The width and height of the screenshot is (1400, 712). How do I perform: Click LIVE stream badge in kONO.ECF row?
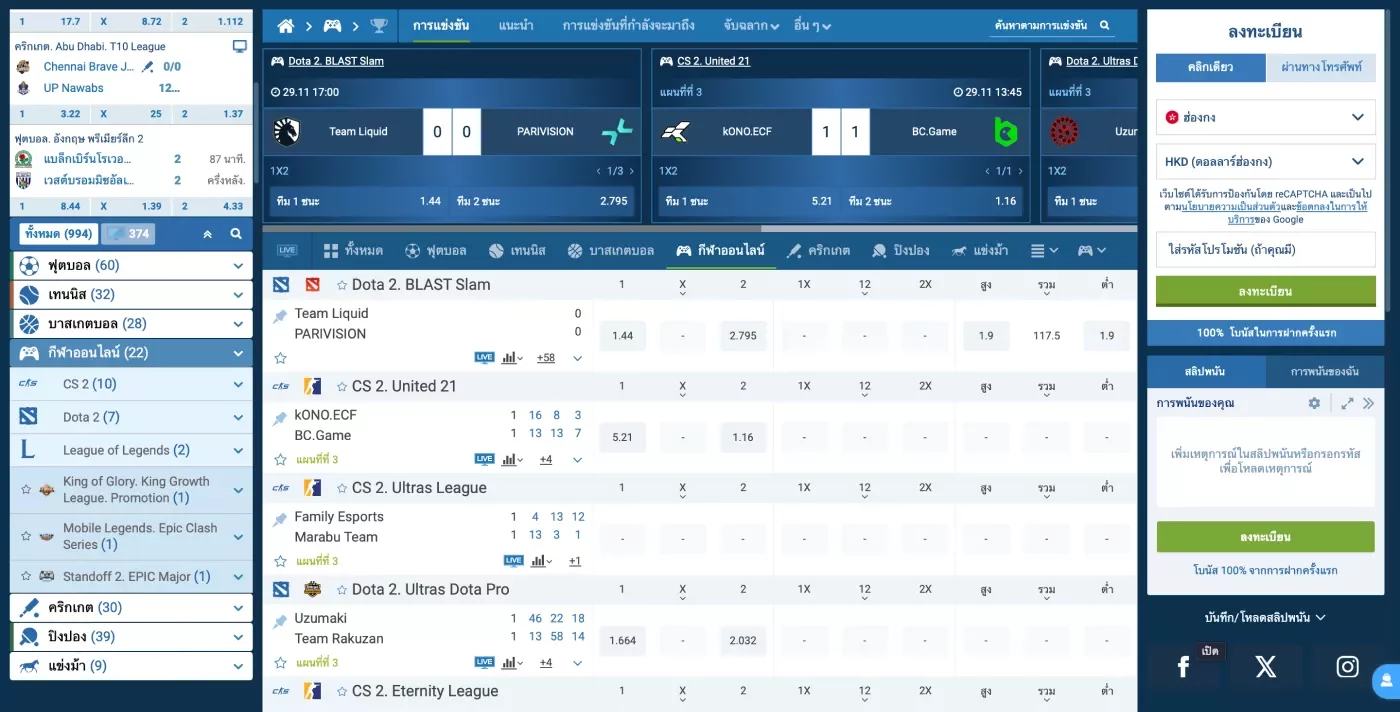(485, 459)
